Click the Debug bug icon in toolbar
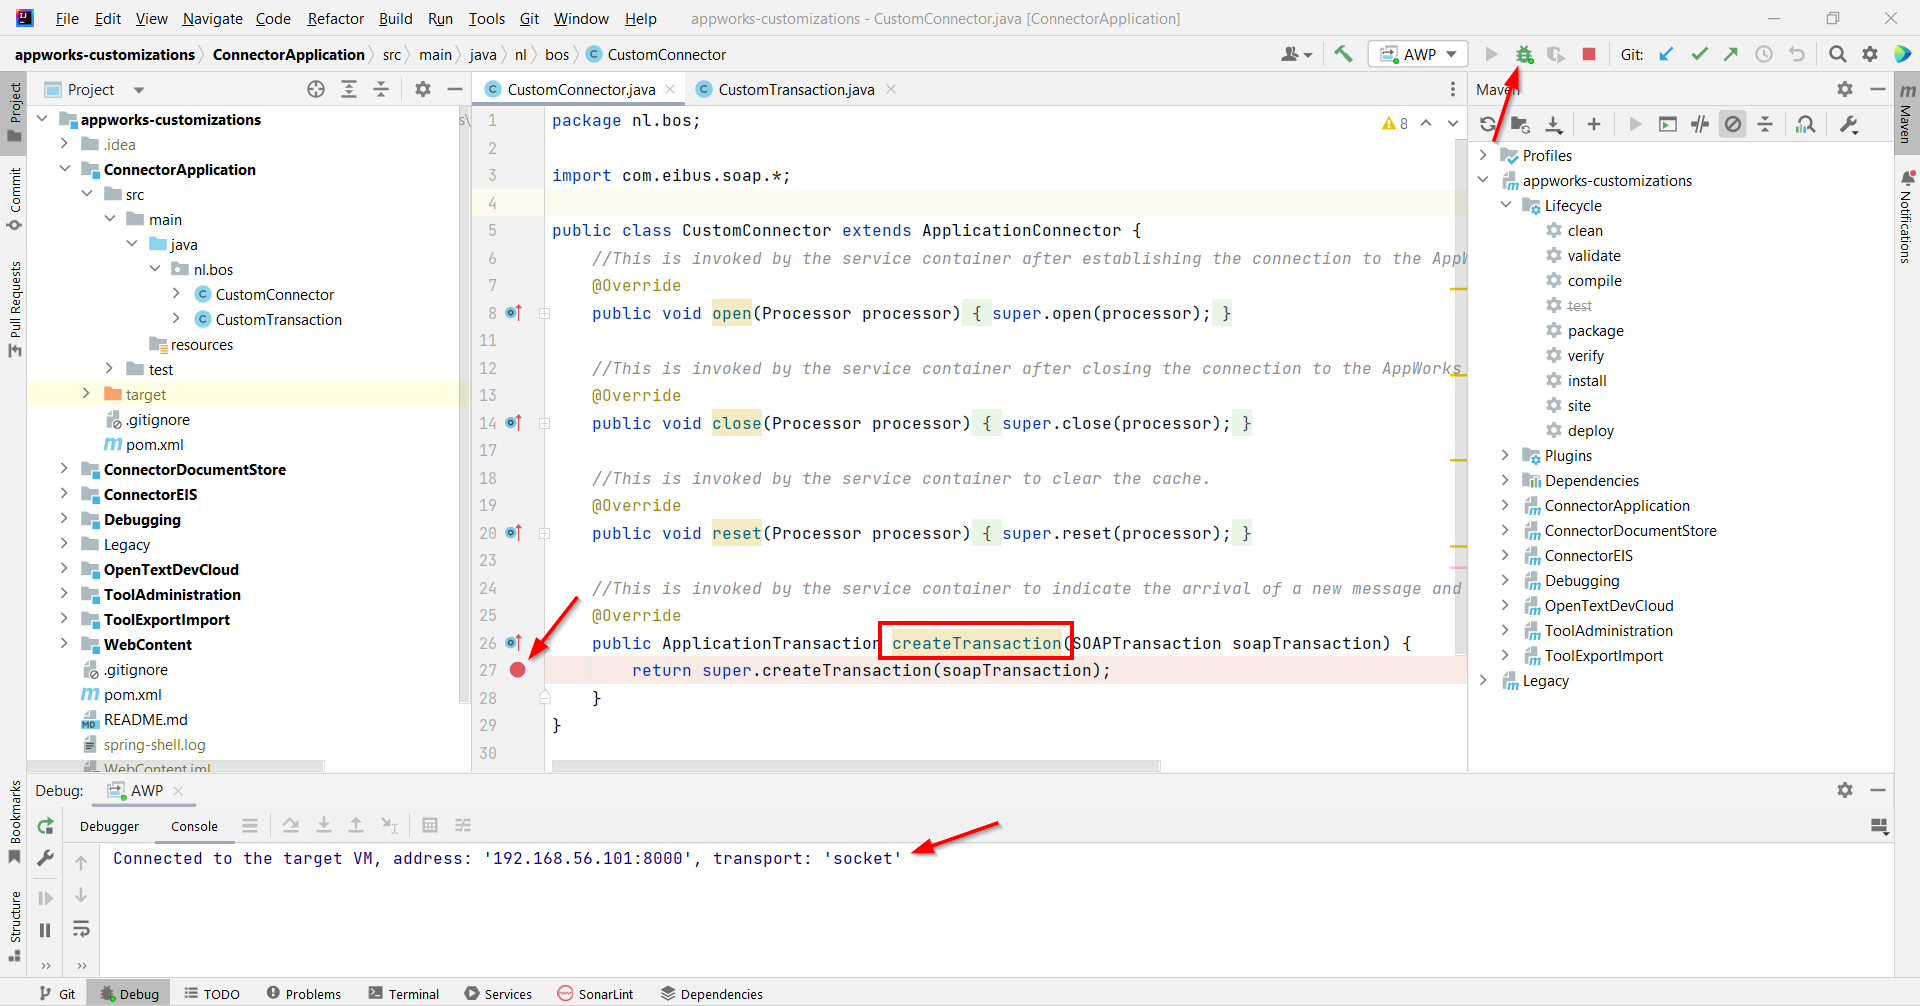Image resolution: width=1920 pixels, height=1006 pixels. (1523, 55)
